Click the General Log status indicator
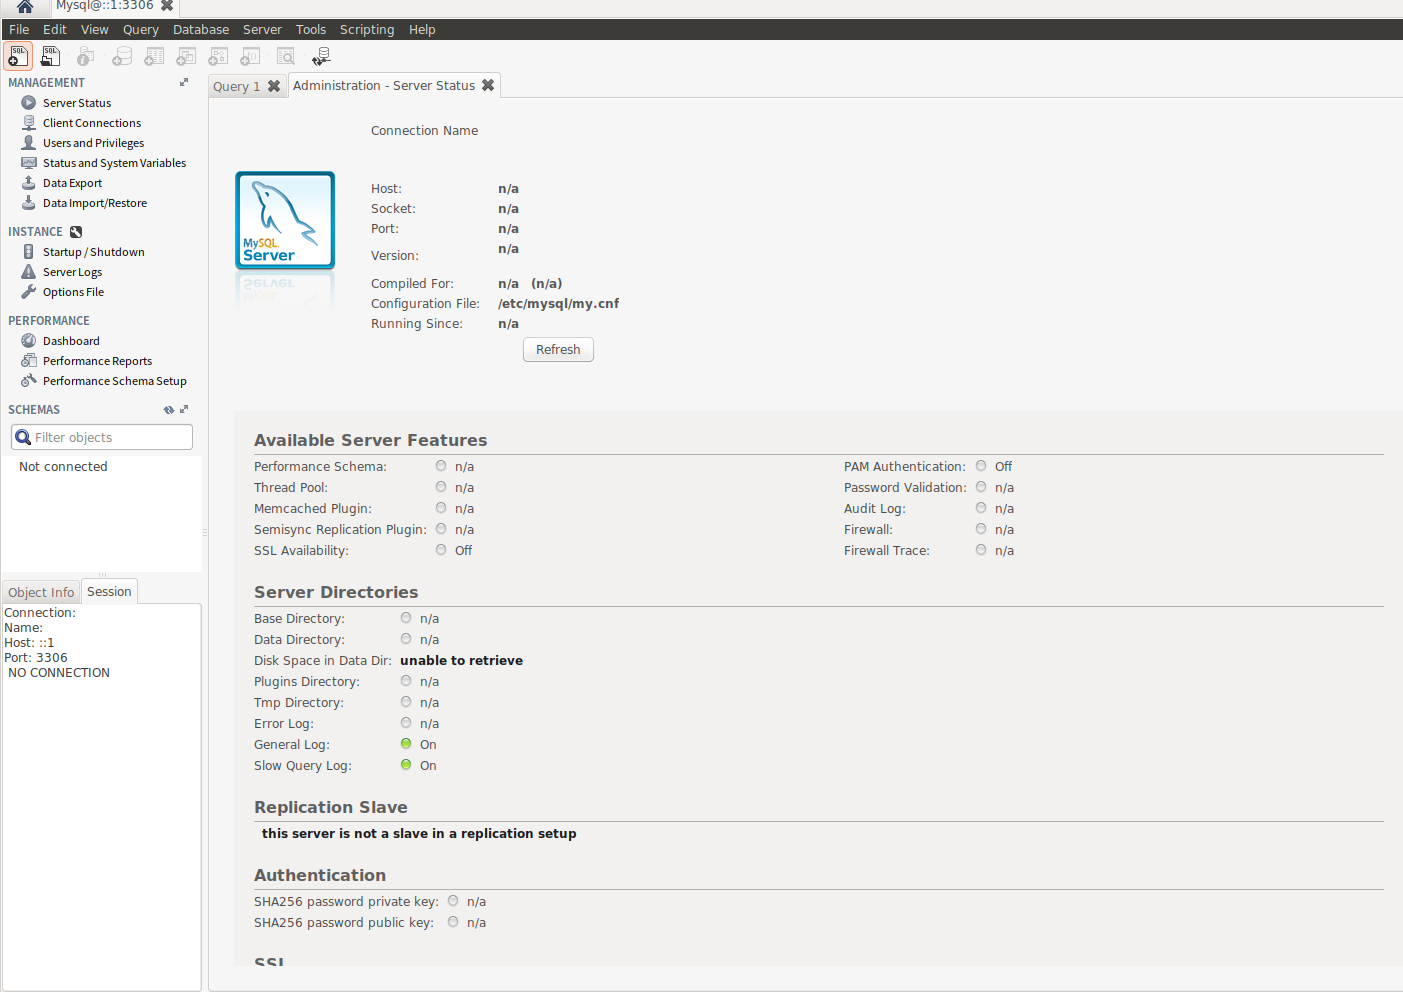The image size is (1403, 992). pyautogui.click(x=406, y=744)
